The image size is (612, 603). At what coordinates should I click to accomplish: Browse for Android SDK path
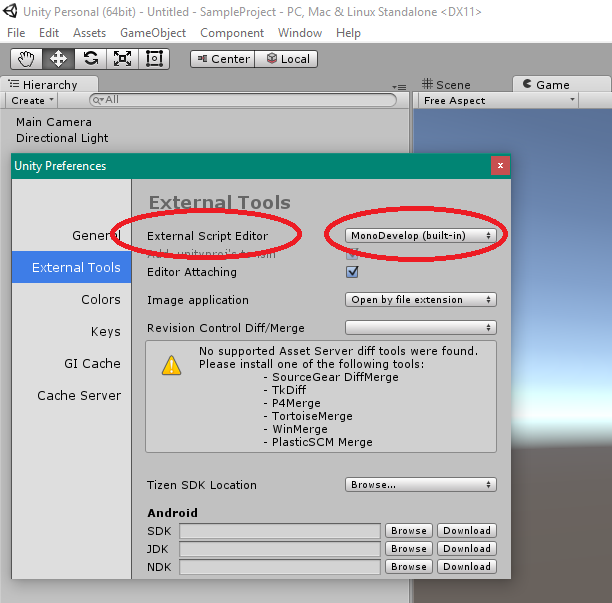(x=409, y=531)
